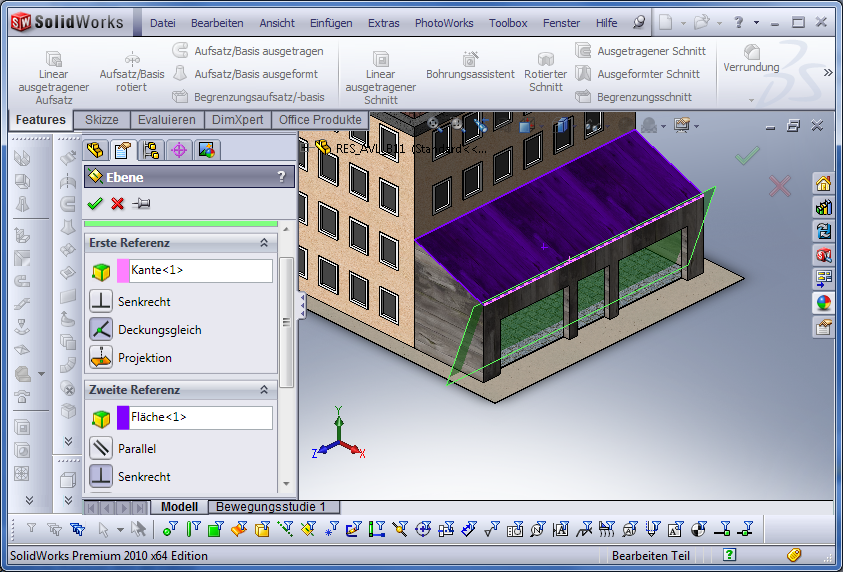Viewport: 843px width, 572px height.
Task: Click the home icon in right task pane
Action: 823,183
